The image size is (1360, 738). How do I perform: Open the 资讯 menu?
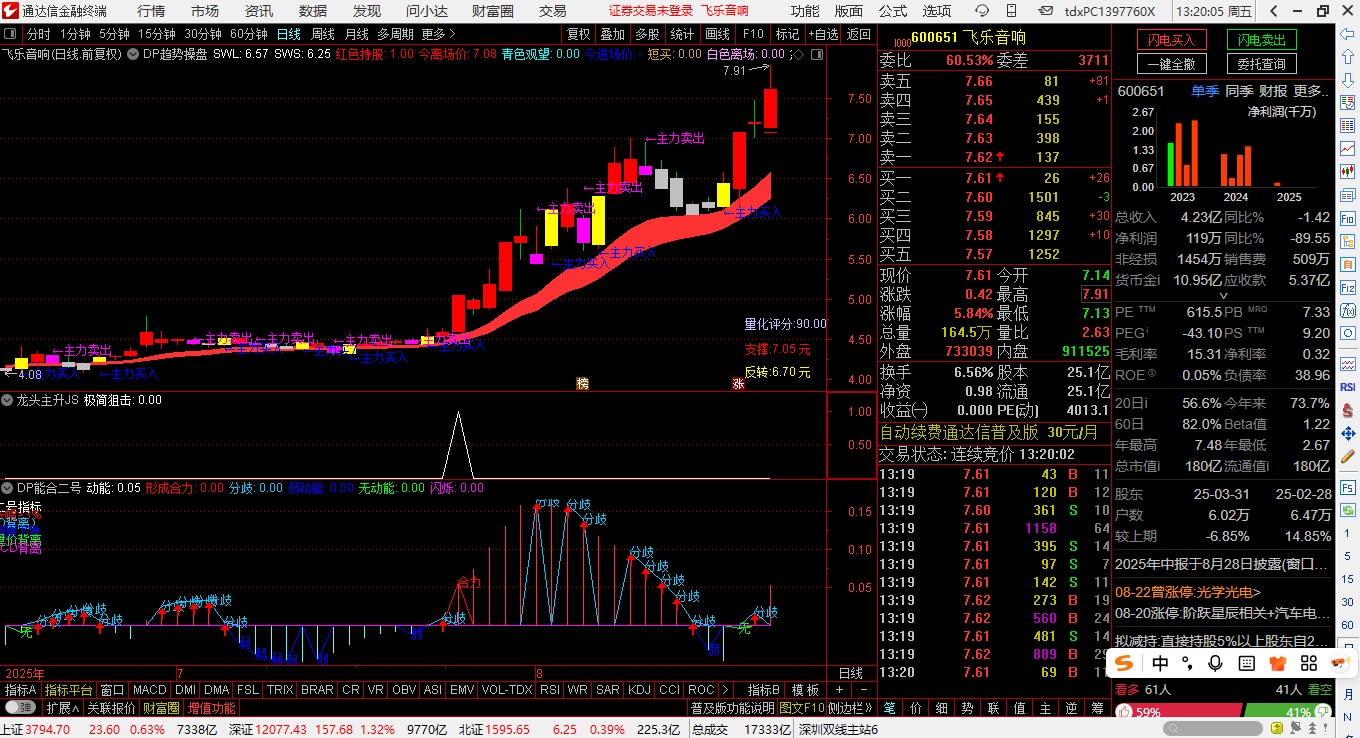tap(259, 11)
